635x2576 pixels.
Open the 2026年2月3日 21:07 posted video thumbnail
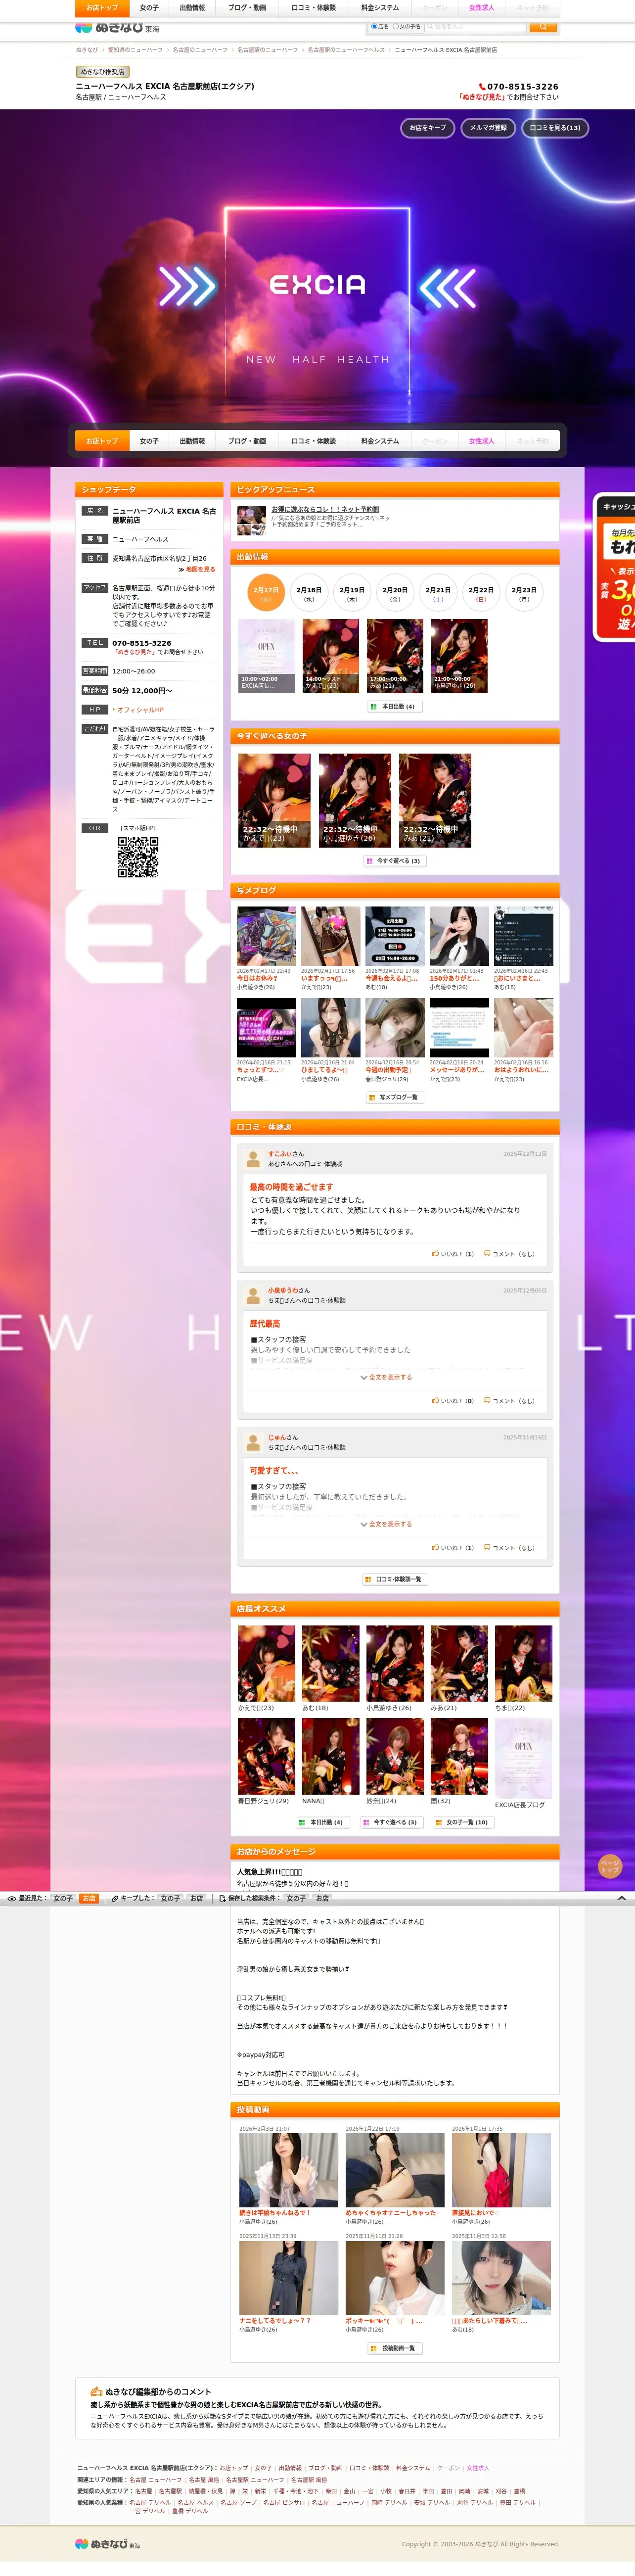288,2170
